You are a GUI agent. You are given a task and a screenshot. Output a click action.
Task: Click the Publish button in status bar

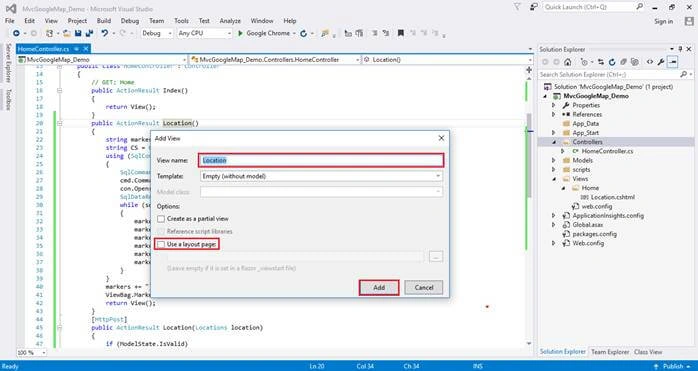(x=674, y=366)
